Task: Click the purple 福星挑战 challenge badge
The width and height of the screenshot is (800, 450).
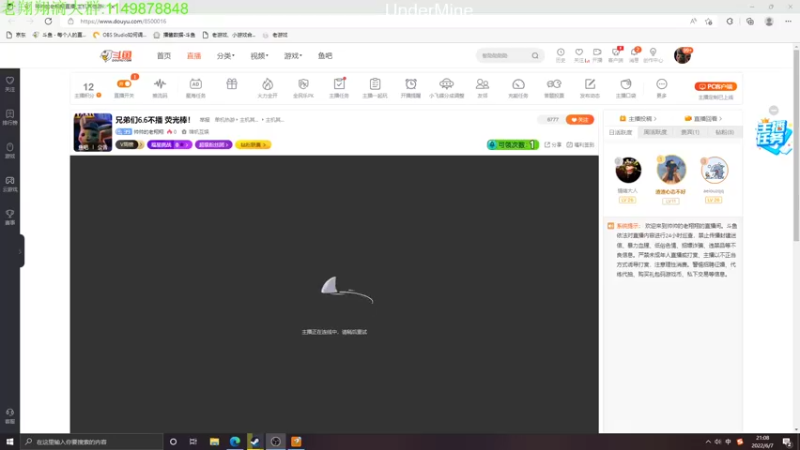Action: 169,145
